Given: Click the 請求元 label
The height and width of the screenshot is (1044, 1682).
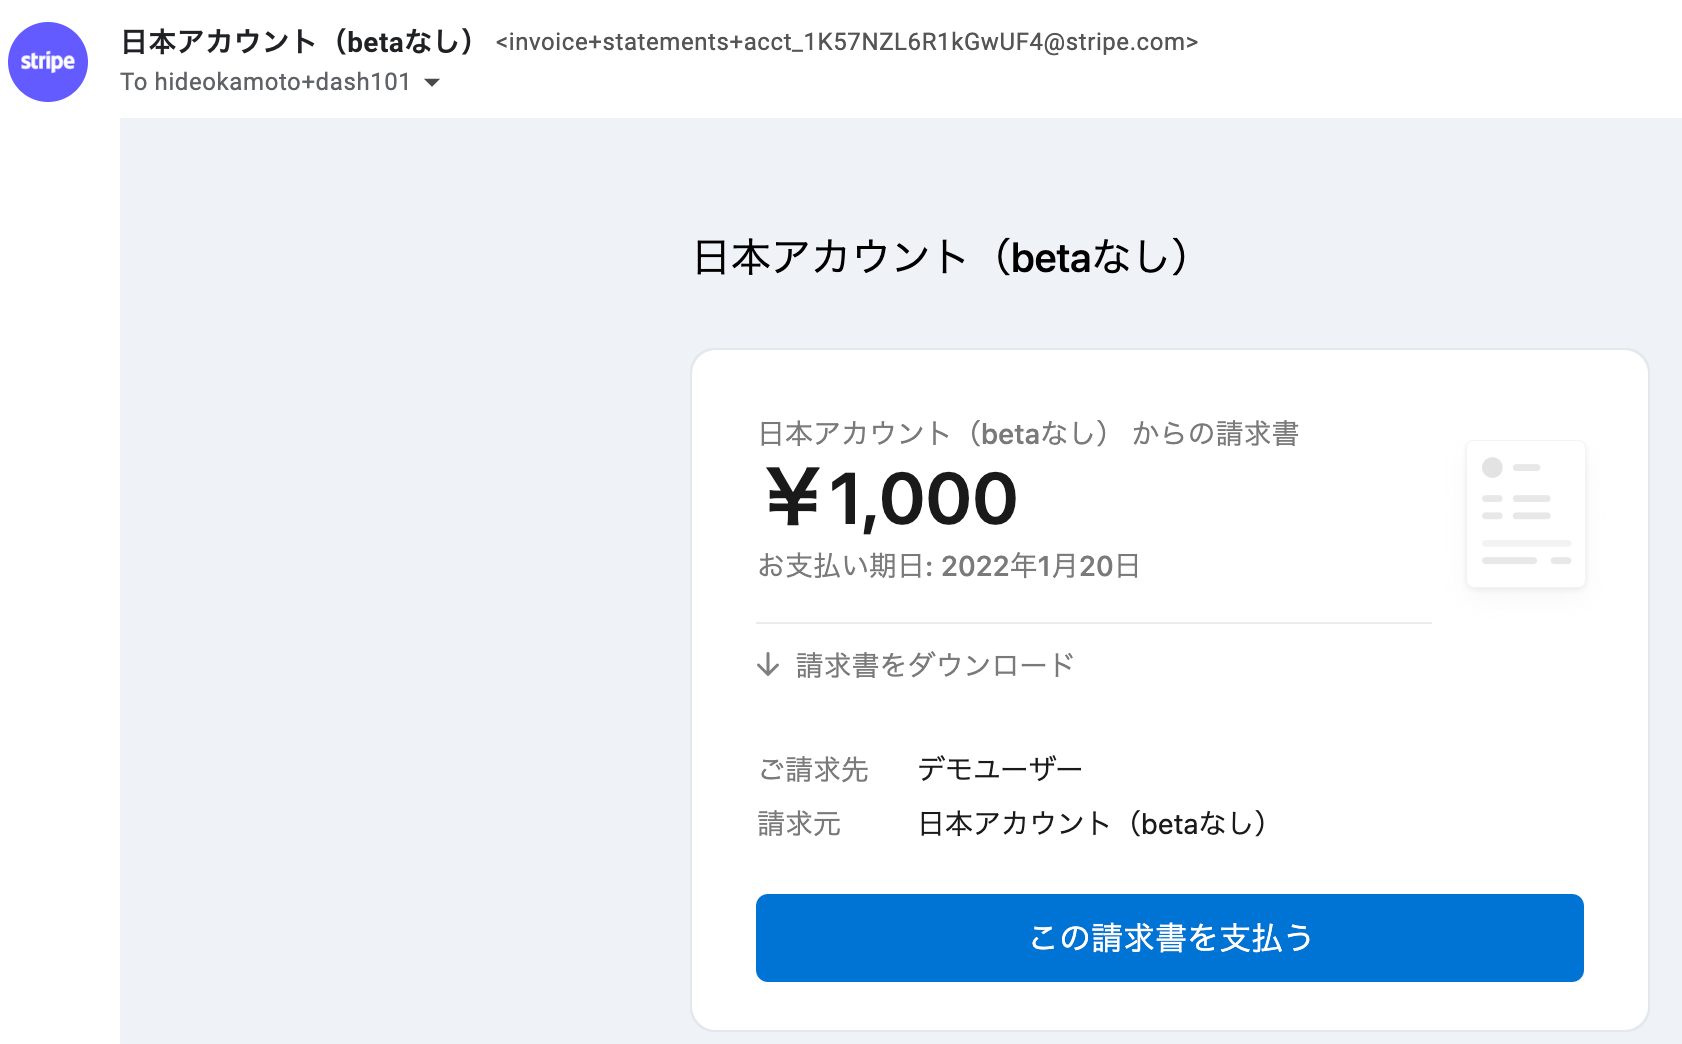Looking at the screenshot, I should (799, 824).
